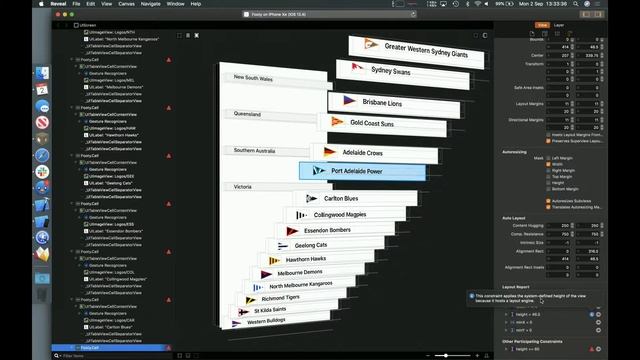This screenshot has height=360, width=640.
Task: Click the middle canvas mode icon at top-left
Action: tap(188, 36)
